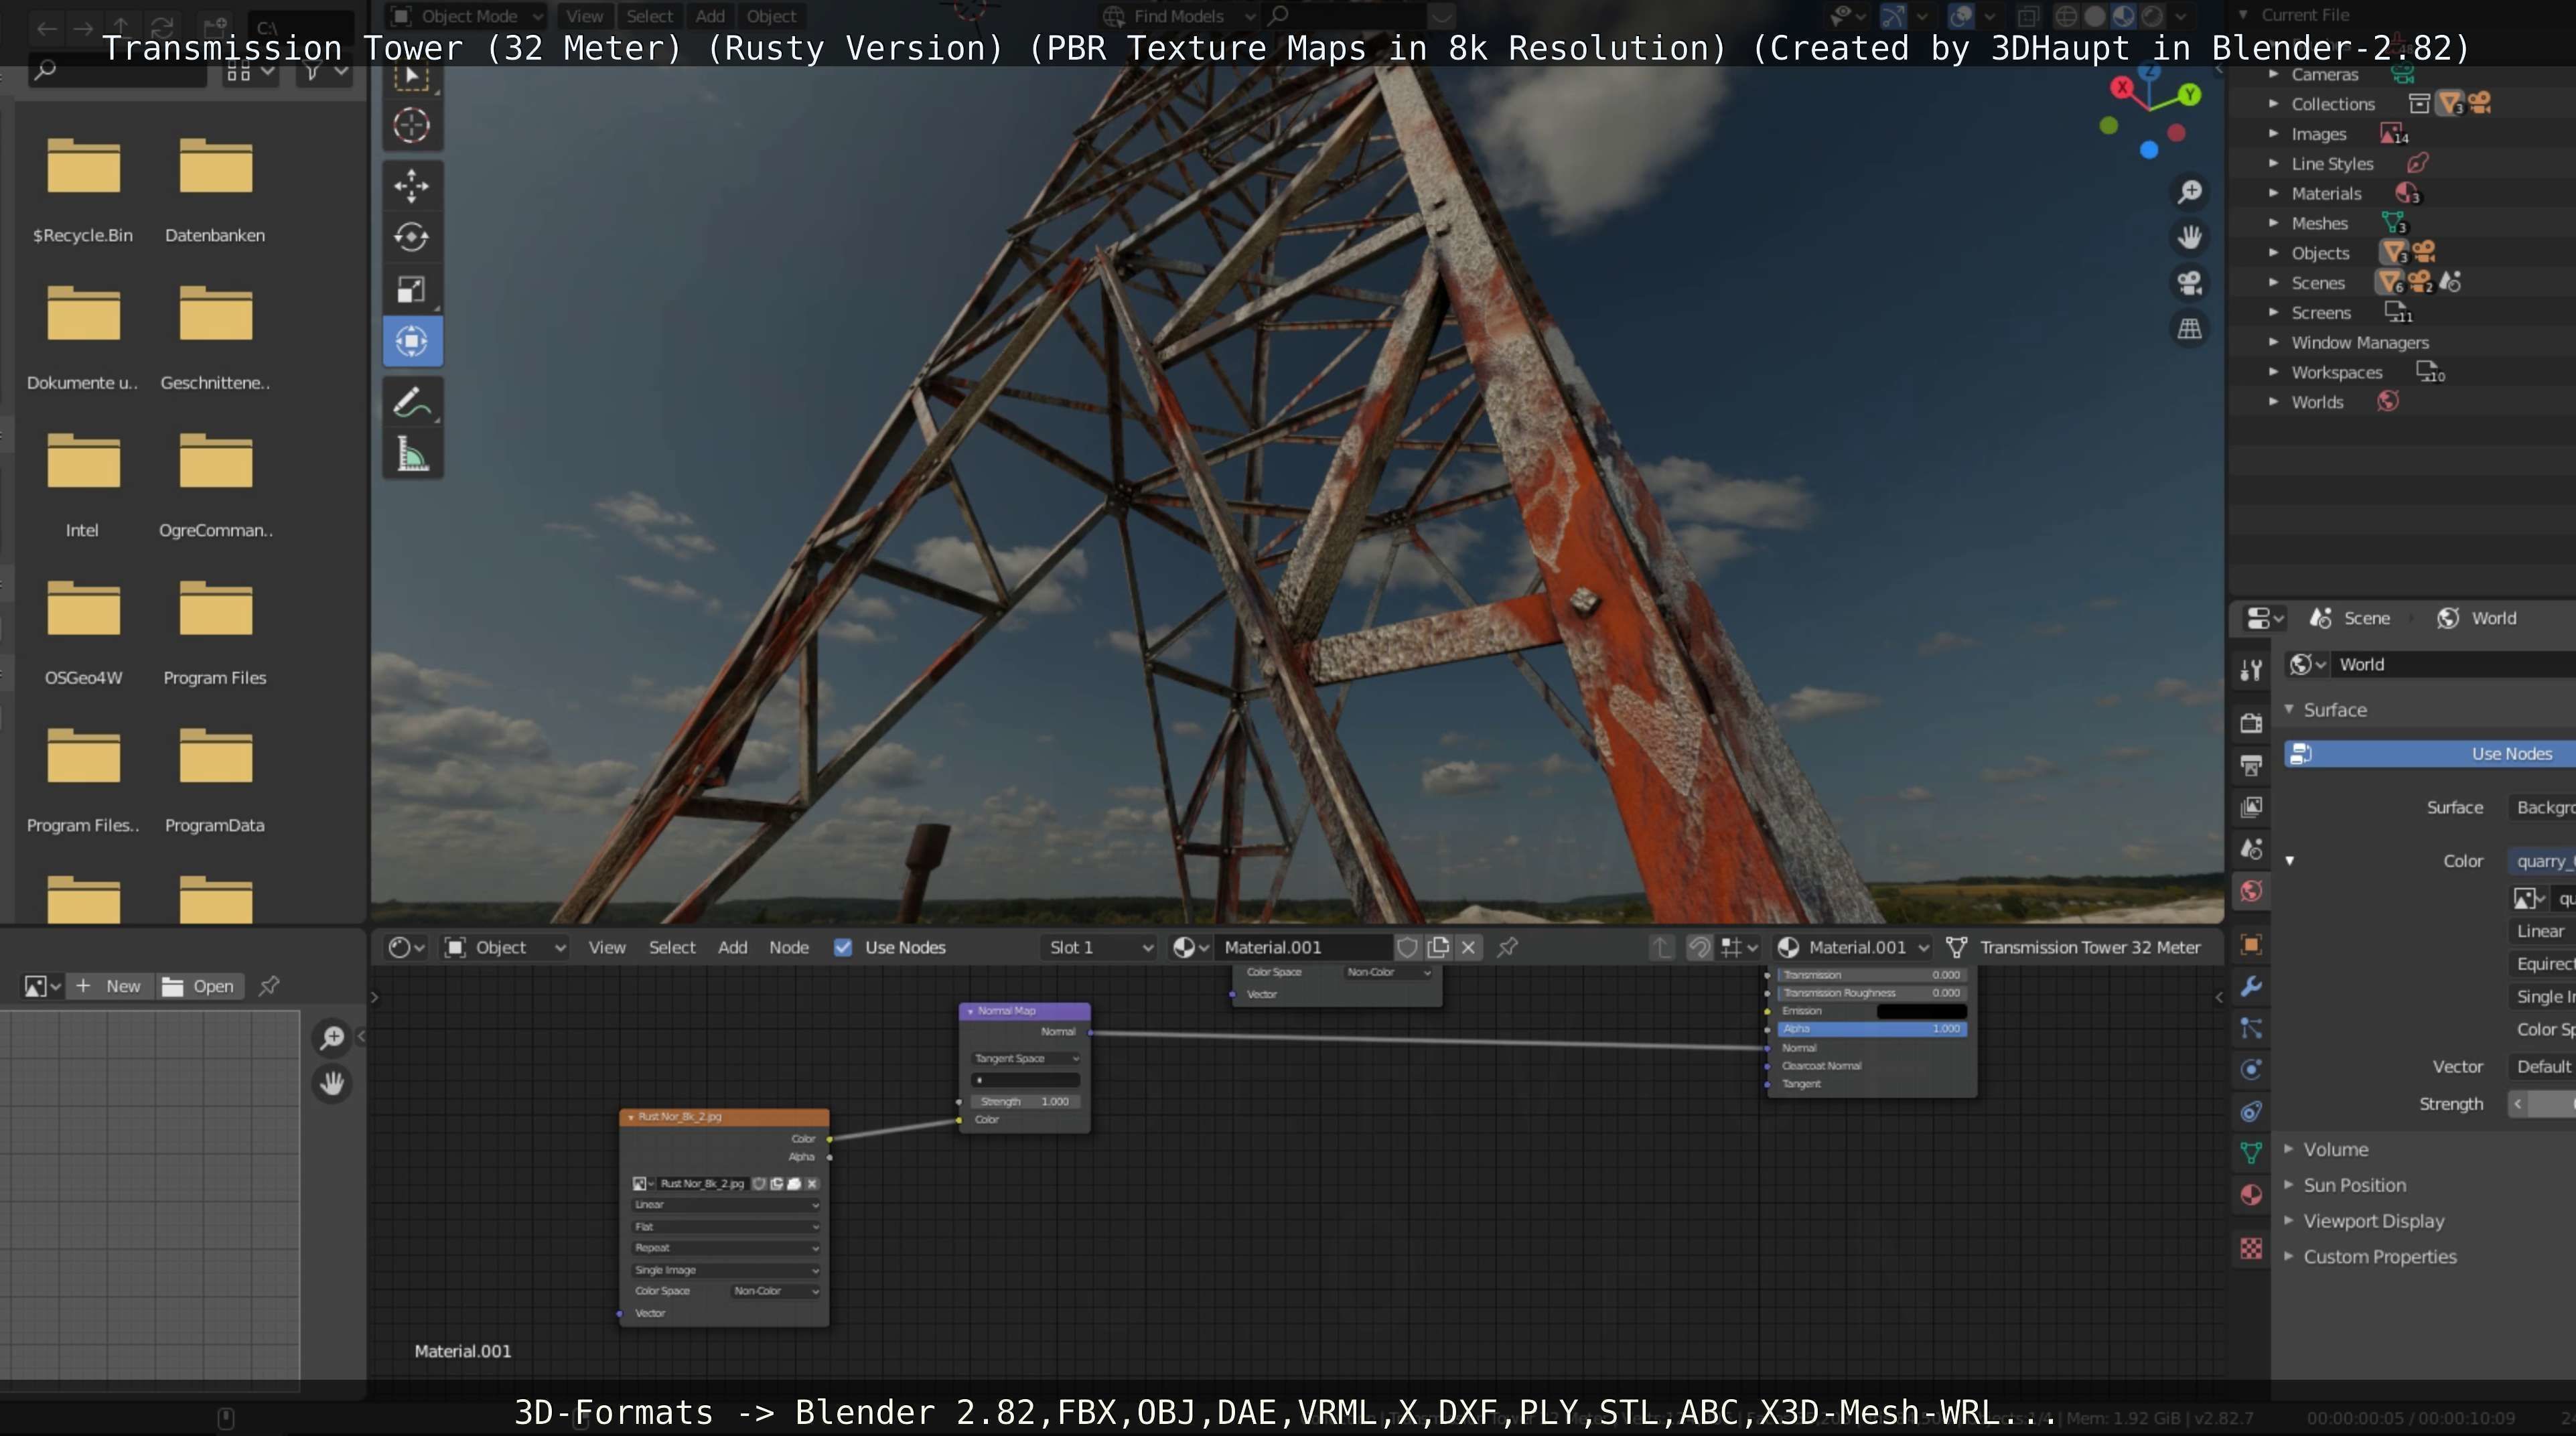Expand the Custom Properties panel
Screen dimensions: 2576x1436
(x=2380, y=1256)
